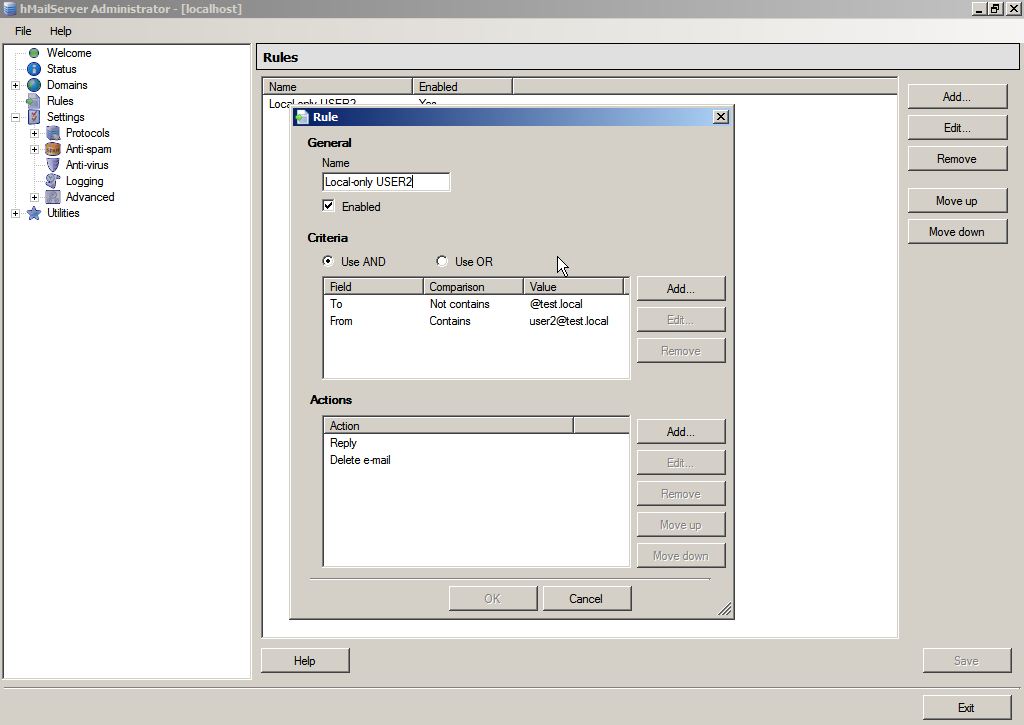Select the Use AND radio button
This screenshot has height=725, width=1024.
(328, 261)
